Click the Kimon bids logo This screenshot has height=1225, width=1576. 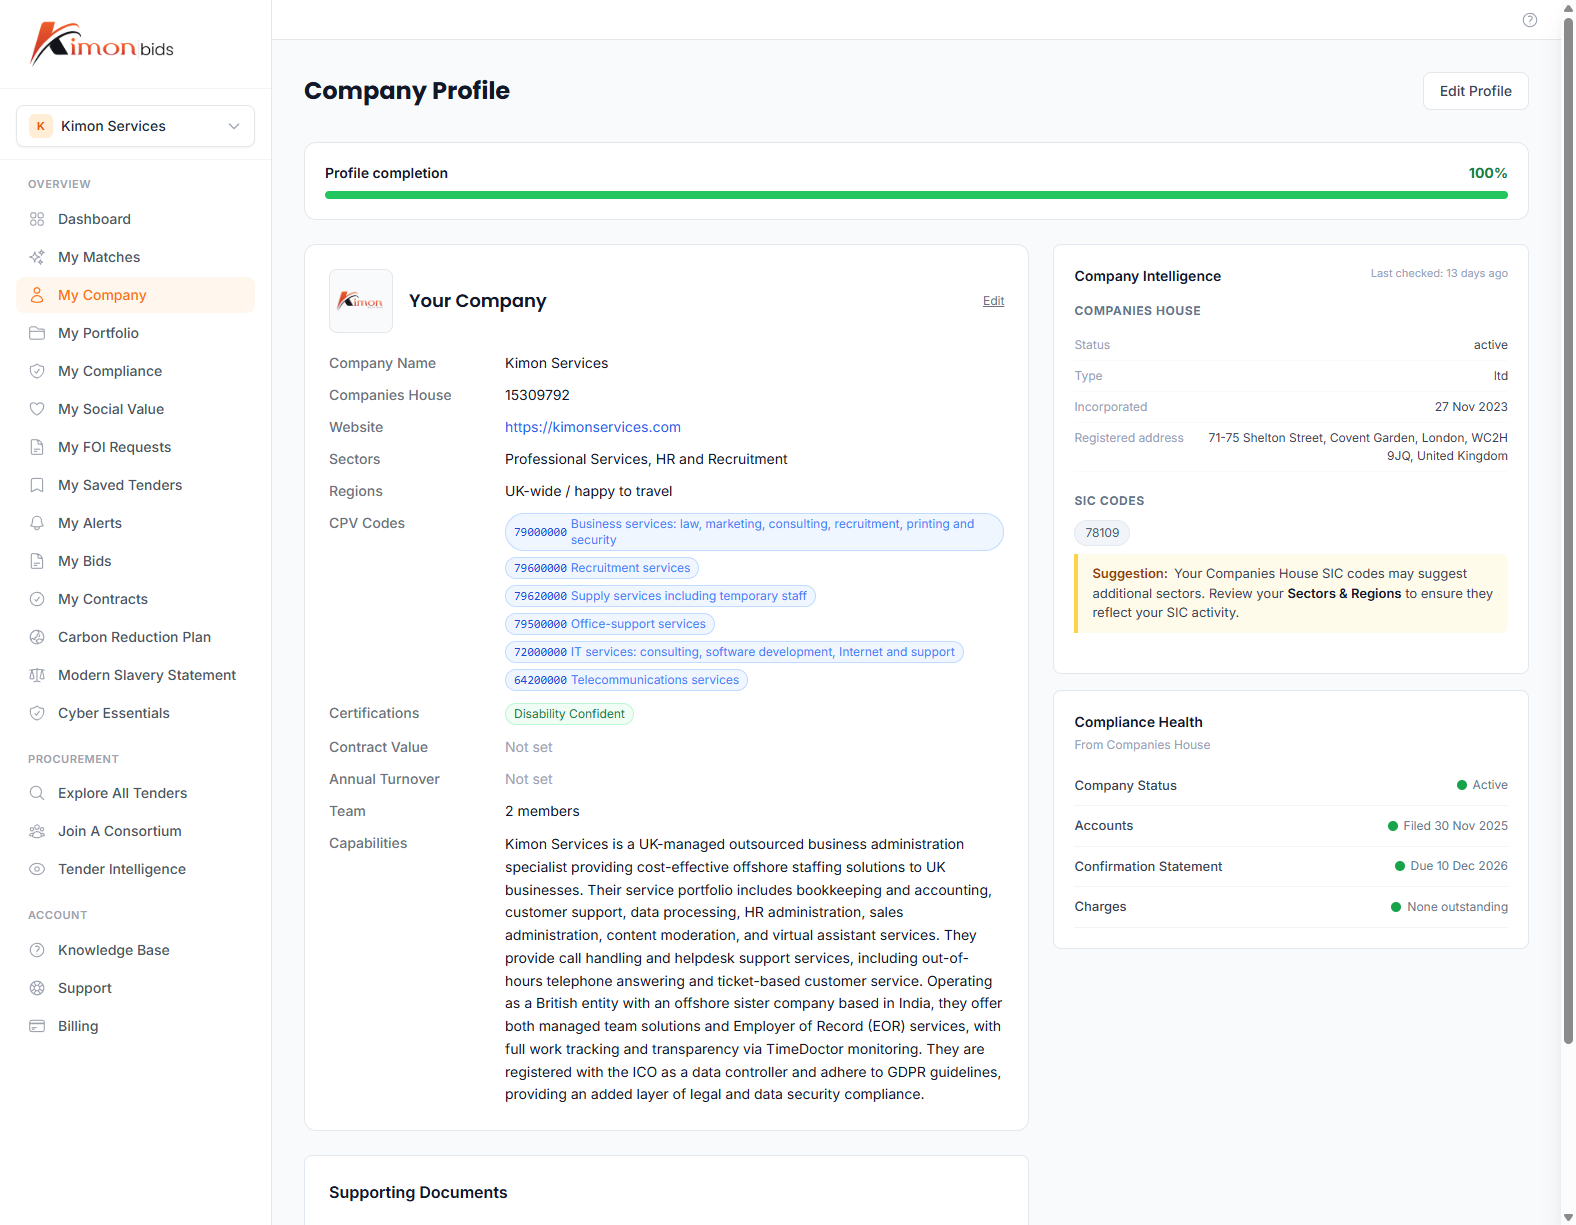(x=102, y=44)
